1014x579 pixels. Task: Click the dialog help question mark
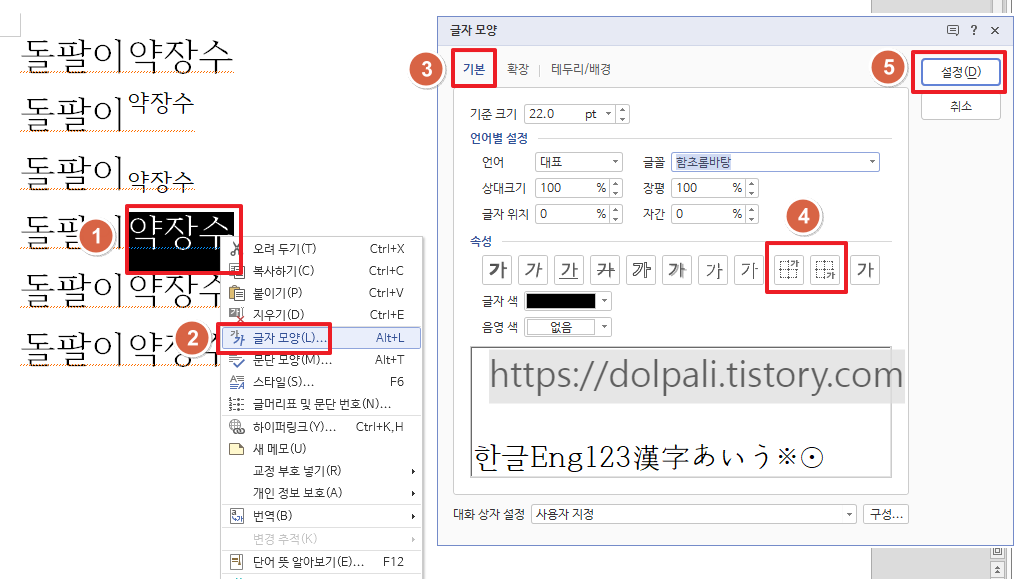[x=974, y=30]
